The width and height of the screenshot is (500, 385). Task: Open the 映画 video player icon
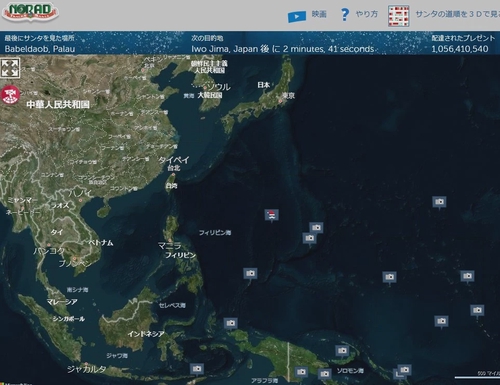pyautogui.click(x=296, y=16)
